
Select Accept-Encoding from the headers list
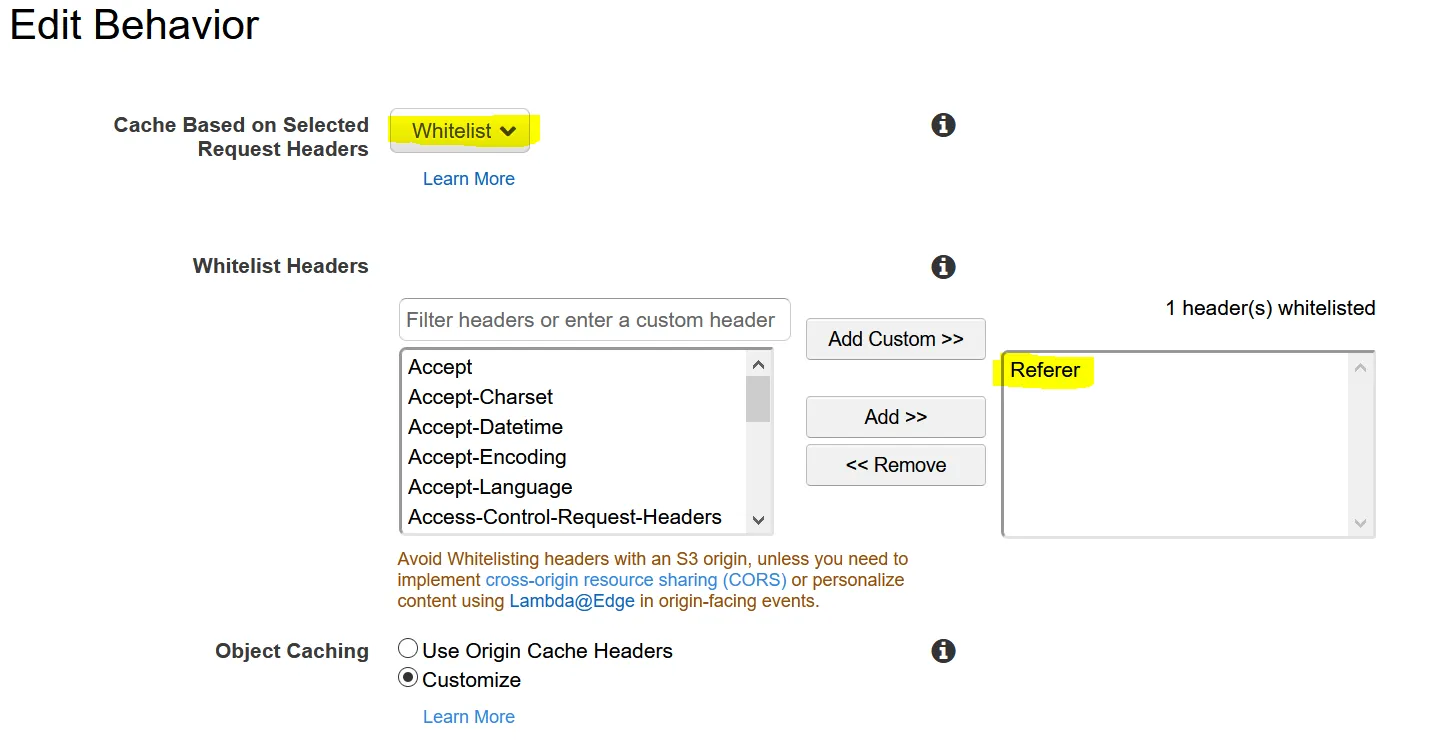(x=487, y=457)
